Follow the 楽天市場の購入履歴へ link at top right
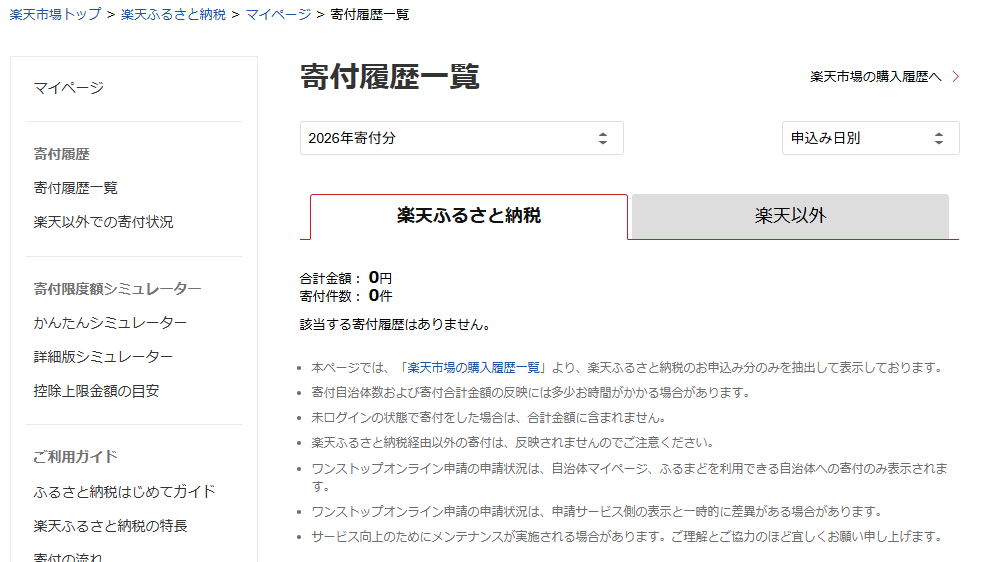 click(x=875, y=76)
